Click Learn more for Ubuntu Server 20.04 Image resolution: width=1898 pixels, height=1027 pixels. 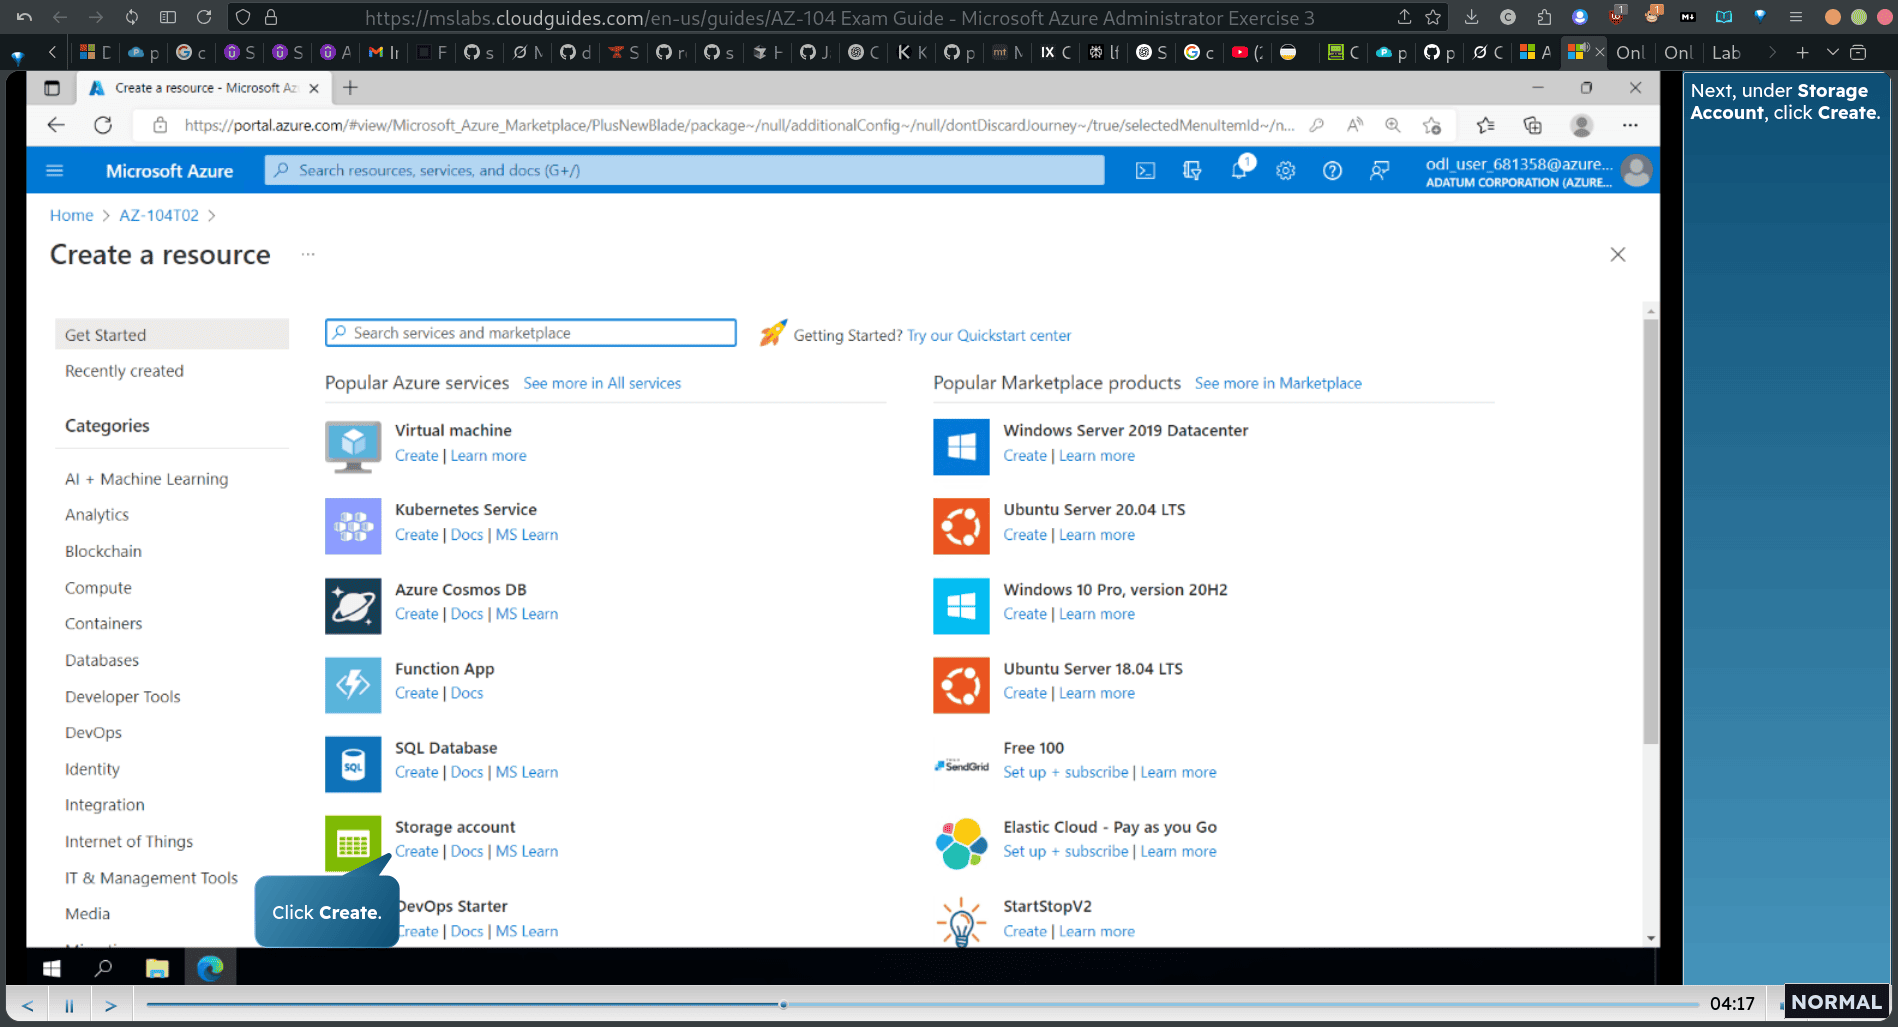[x=1097, y=535]
